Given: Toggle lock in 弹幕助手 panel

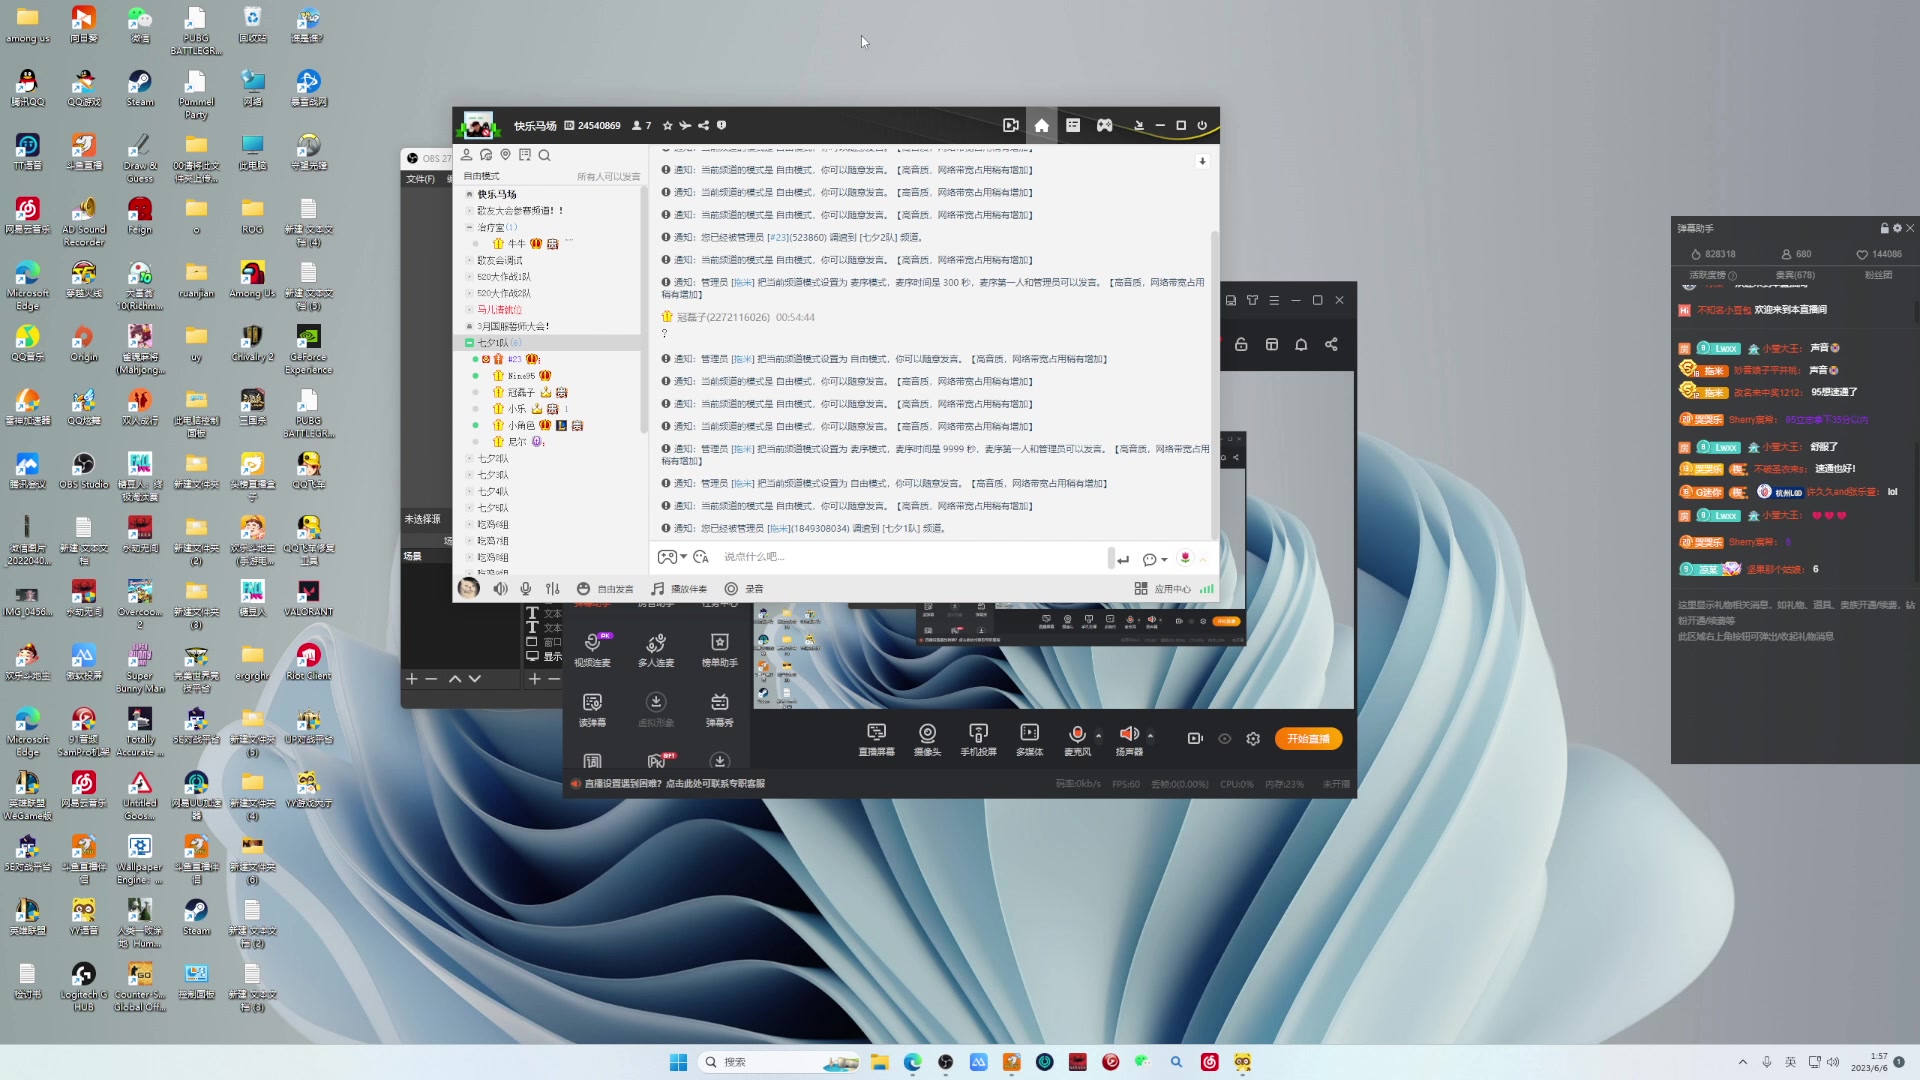Looking at the screenshot, I should pos(1884,228).
